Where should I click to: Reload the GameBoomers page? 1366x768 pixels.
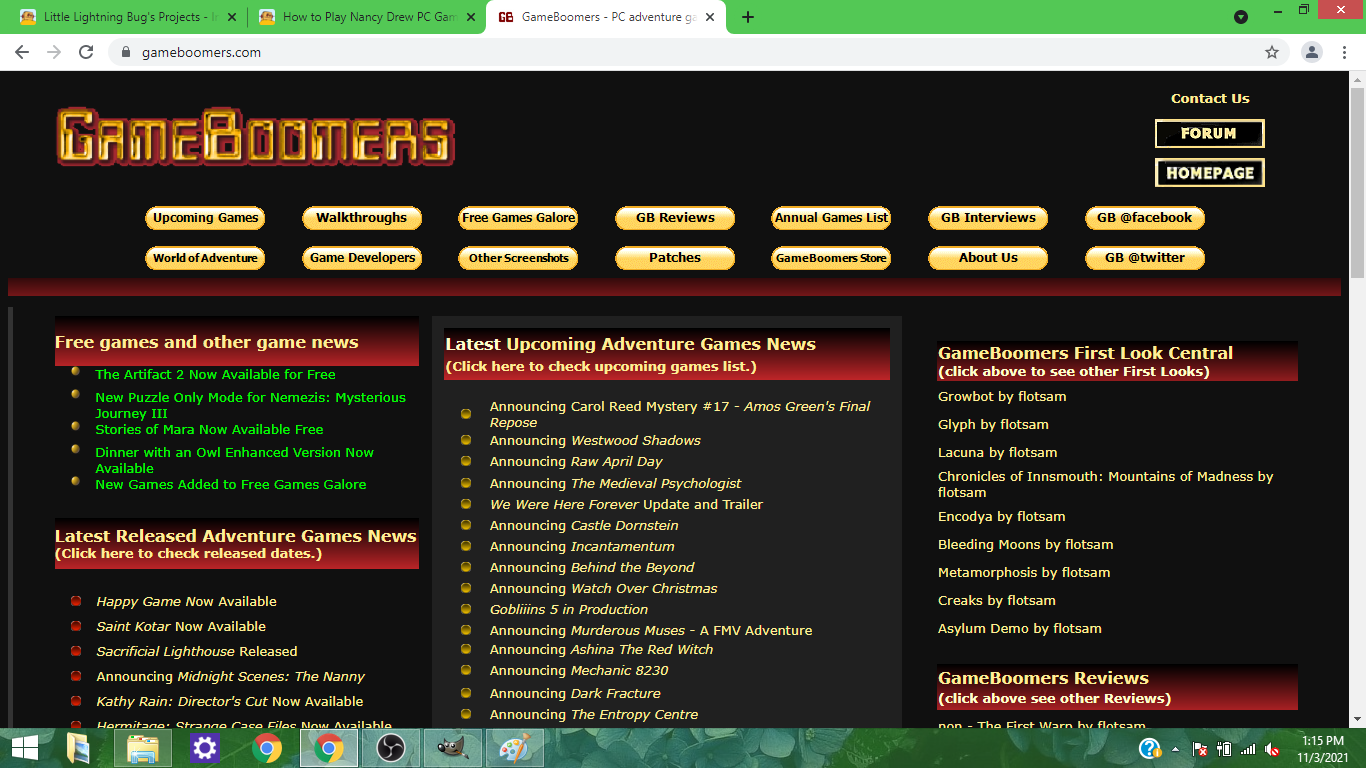[86, 52]
